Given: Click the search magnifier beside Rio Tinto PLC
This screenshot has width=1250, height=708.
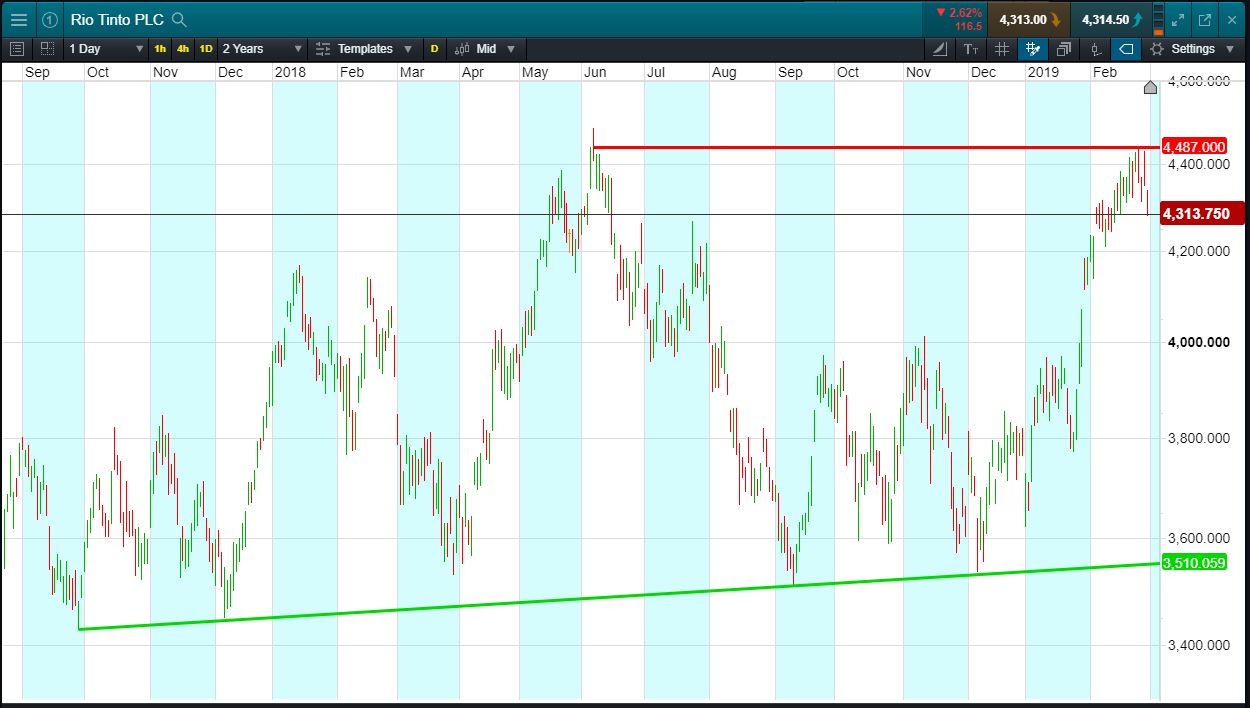Looking at the screenshot, I should (x=179, y=19).
